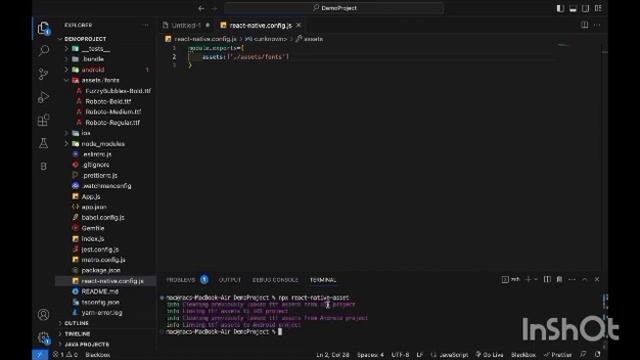Open Explorer more actions menu
The image size is (640, 360).
145,25
